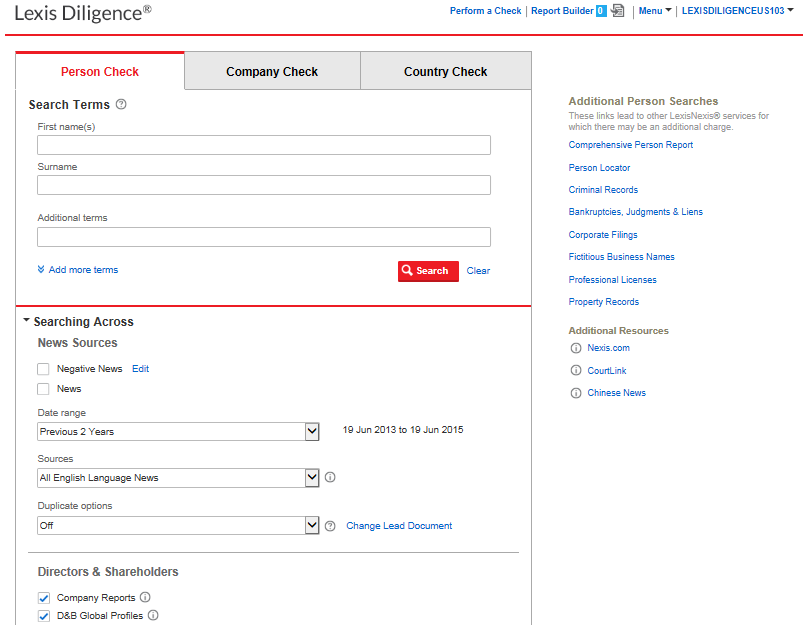Open the Date range dropdown

click(x=178, y=432)
